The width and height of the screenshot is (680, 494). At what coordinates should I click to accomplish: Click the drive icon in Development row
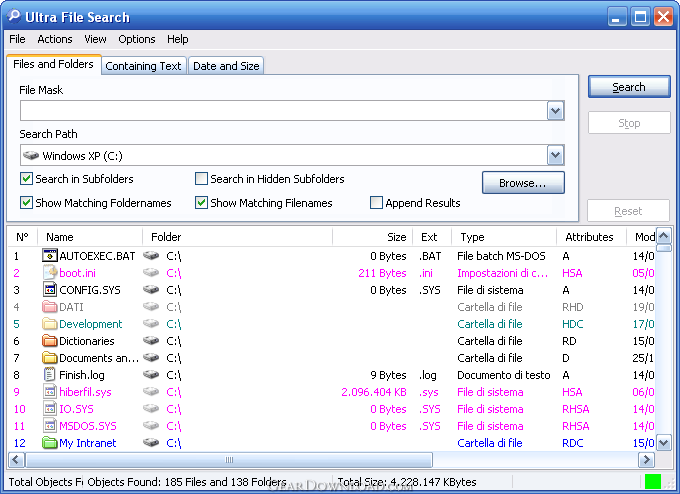151,324
